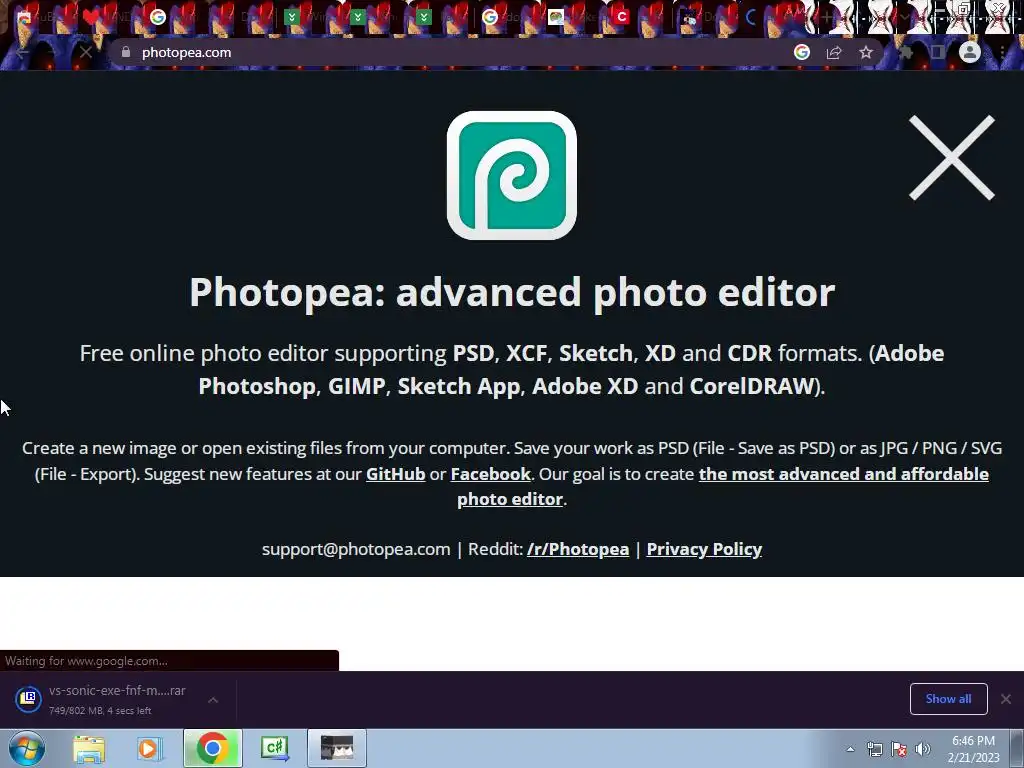The image size is (1024, 768).
Task: Open the Privacy Policy link
Action: coord(704,549)
